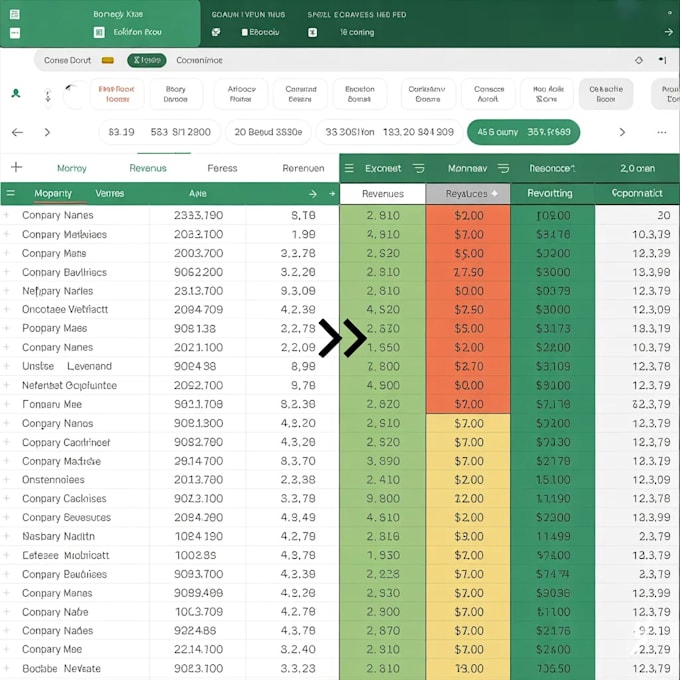Click the Arloocv Rorter button

coord(242,94)
